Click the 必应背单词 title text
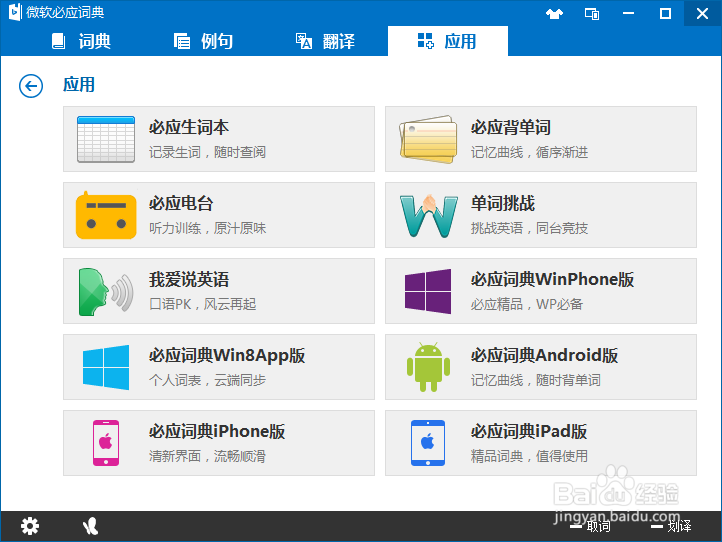Screen dimensions: 722x542 tap(511, 128)
